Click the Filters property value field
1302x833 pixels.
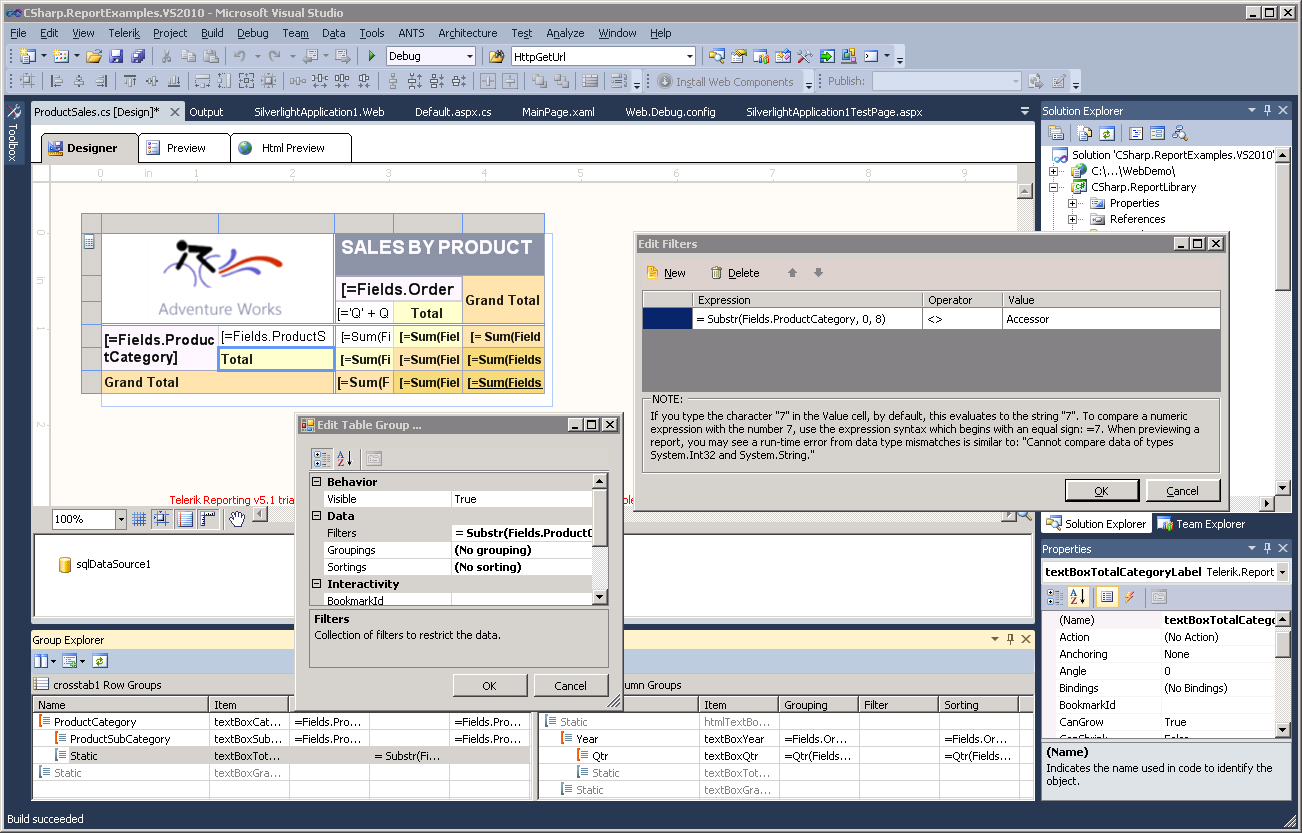click(x=522, y=533)
